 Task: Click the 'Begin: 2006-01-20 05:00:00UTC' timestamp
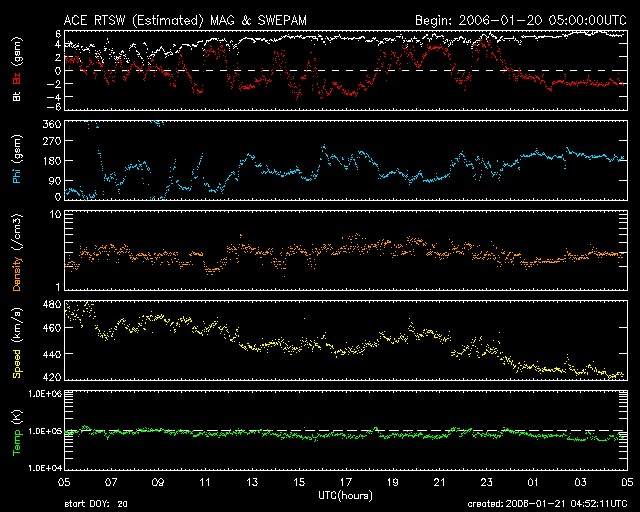point(521,20)
